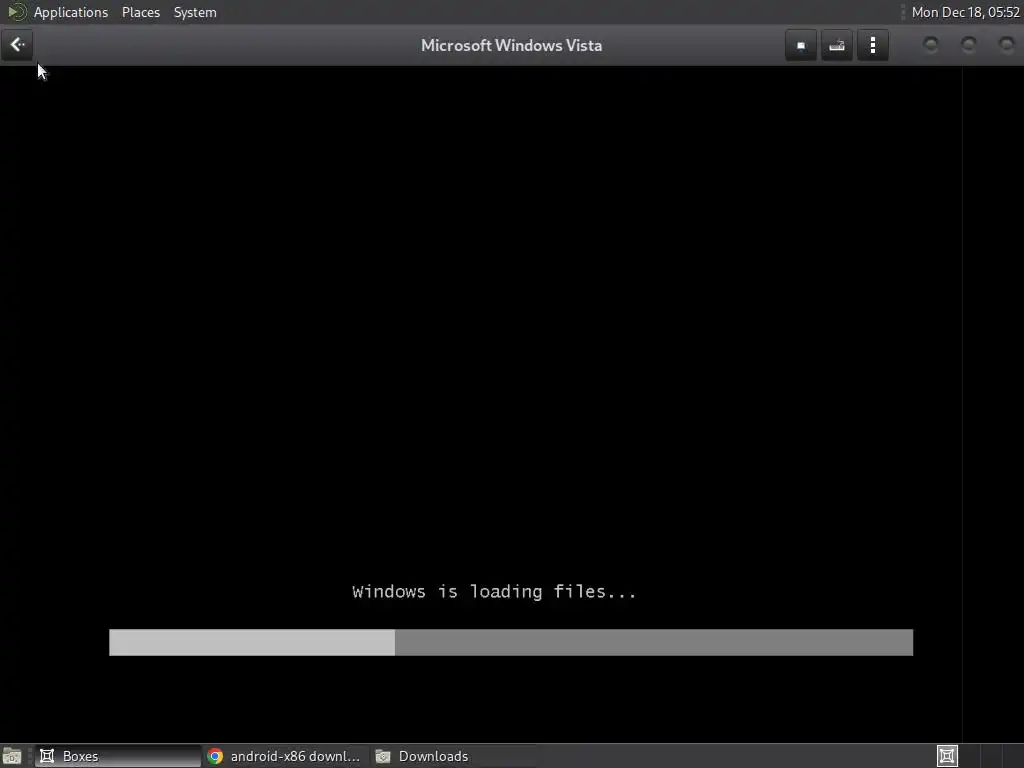Switch to Boxes in taskbar
Image resolution: width=1024 pixels, height=768 pixels.
click(118, 756)
